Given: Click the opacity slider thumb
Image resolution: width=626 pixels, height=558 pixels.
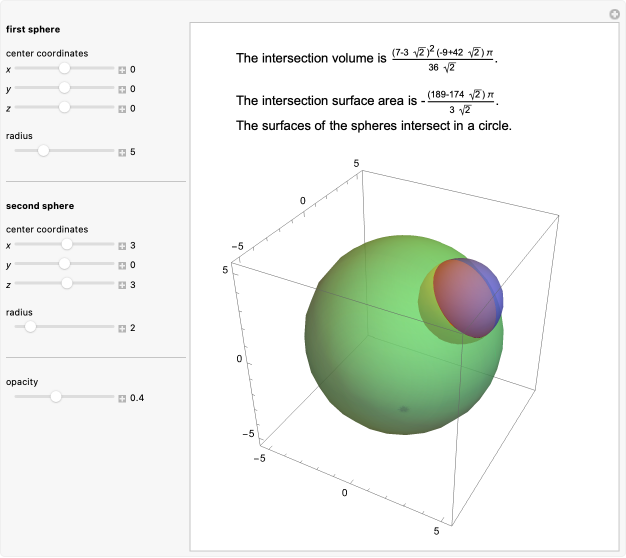Looking at the screenshot, I should [x=56, y=397].
